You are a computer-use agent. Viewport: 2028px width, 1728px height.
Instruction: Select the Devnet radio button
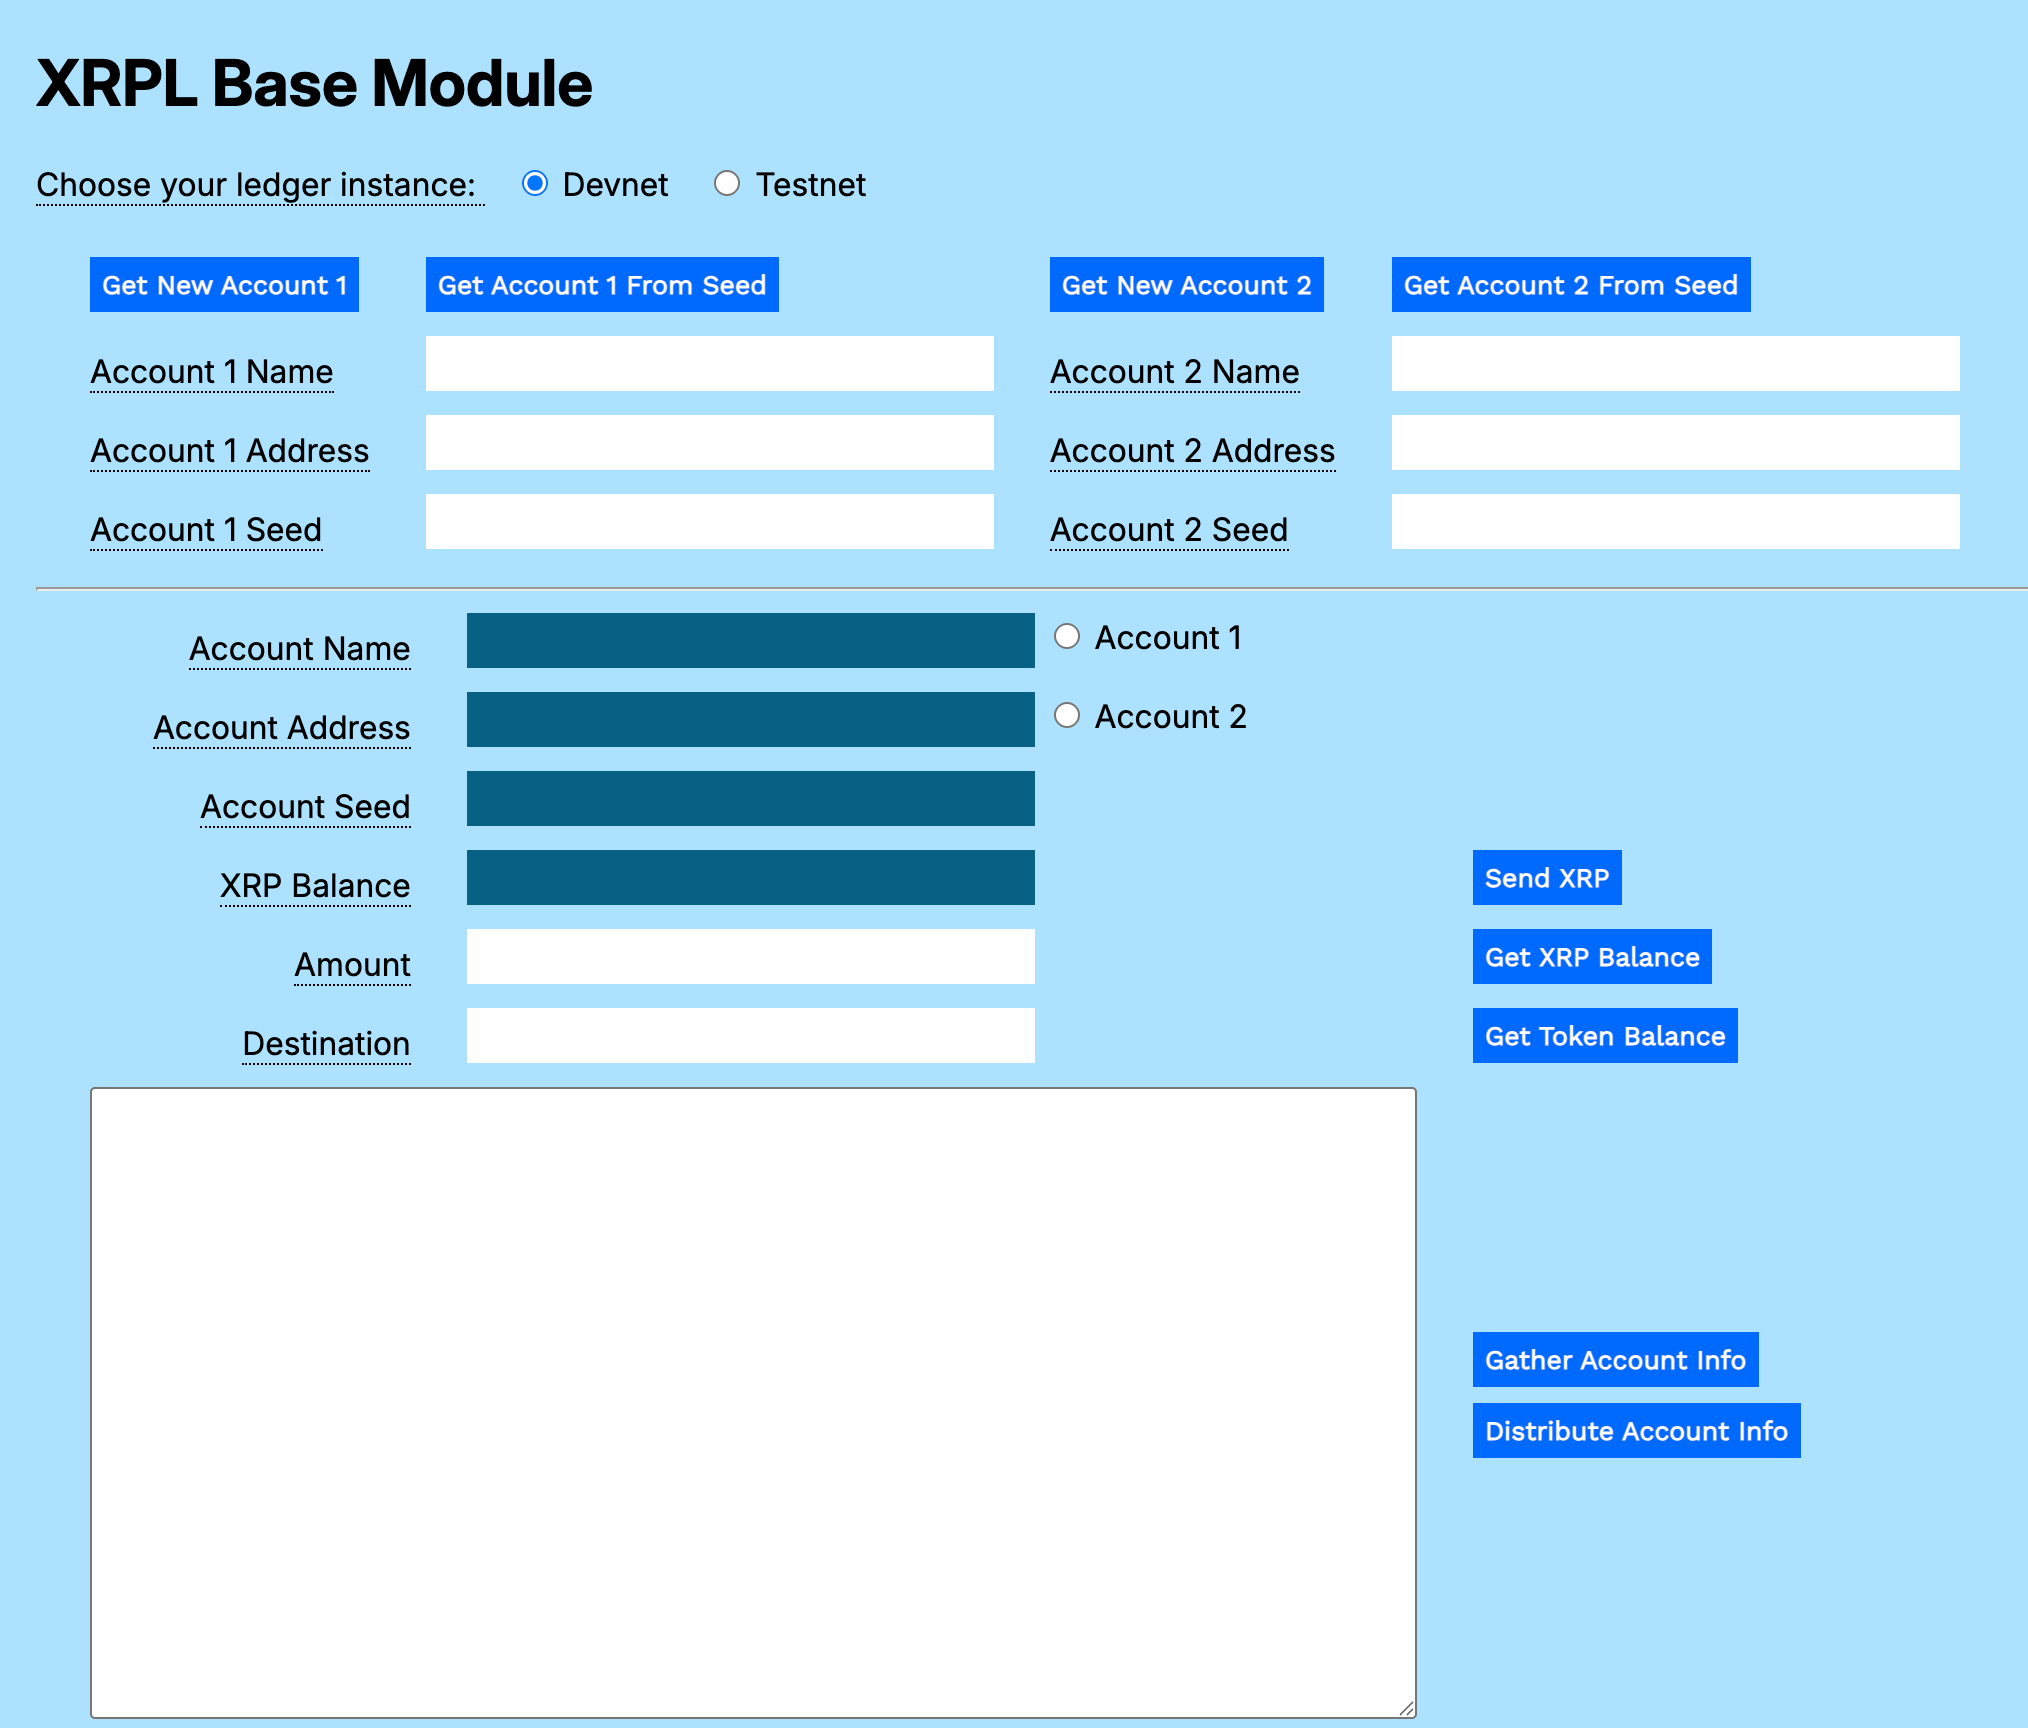(x=535, y=184)
